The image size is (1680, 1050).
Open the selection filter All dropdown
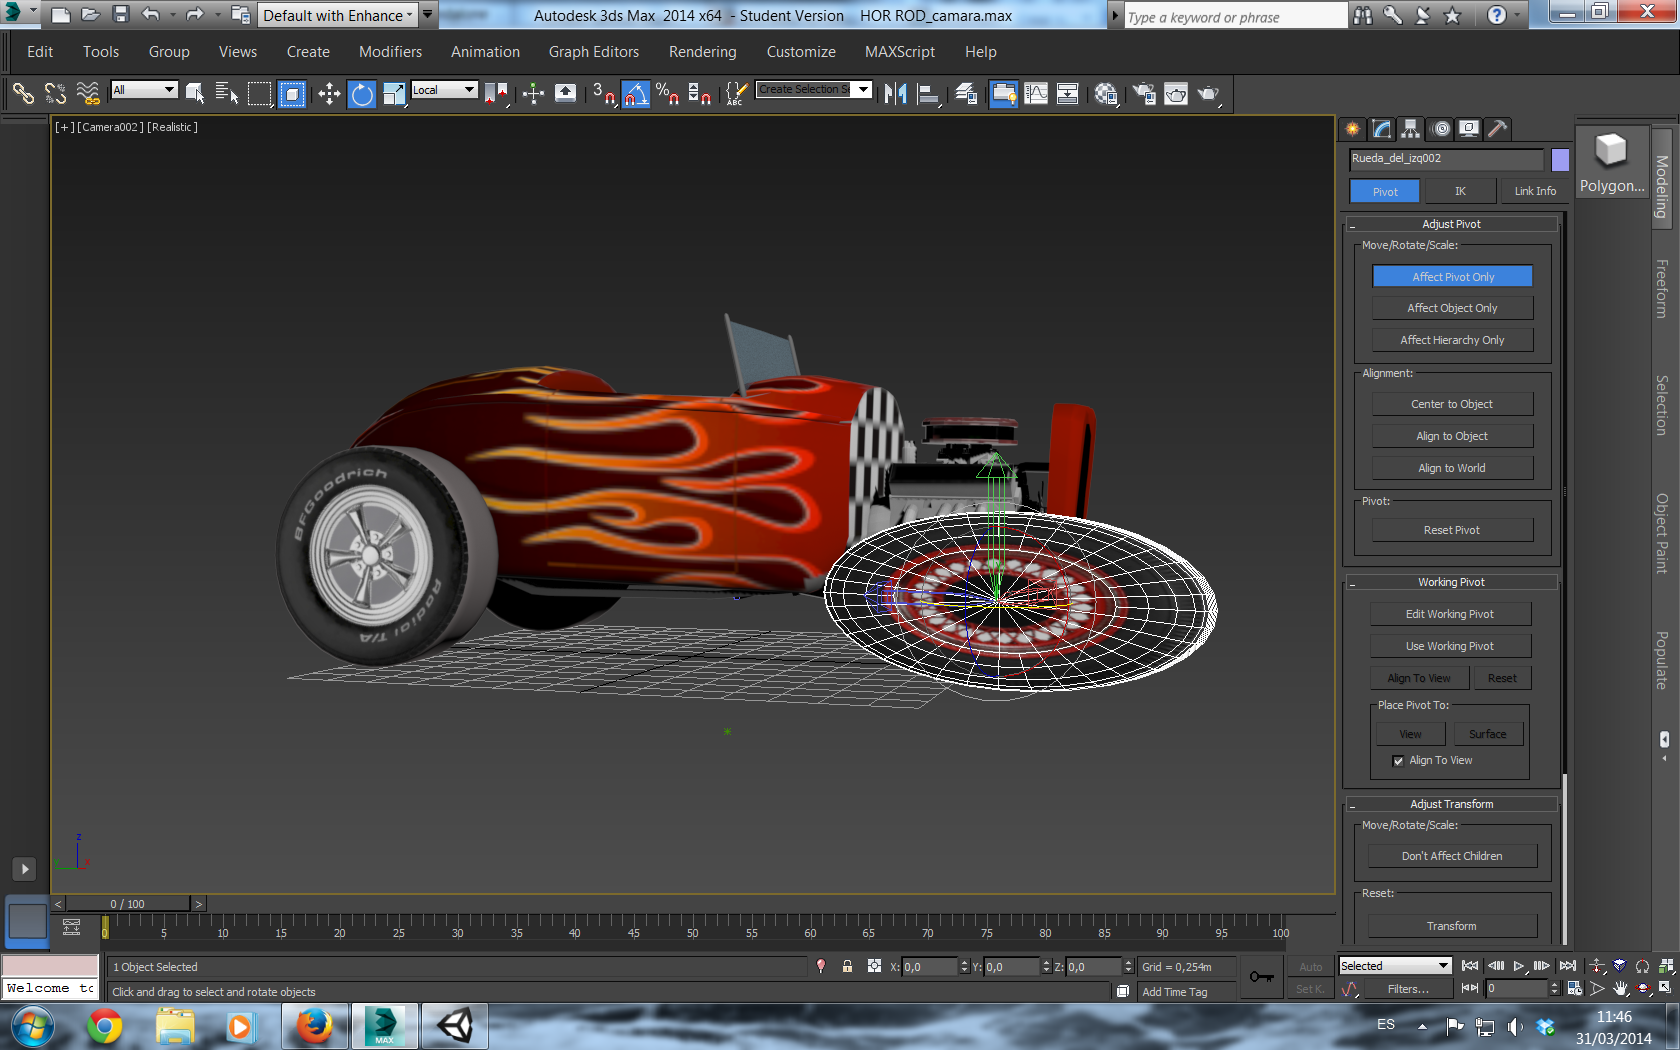[x=144, y=90]
